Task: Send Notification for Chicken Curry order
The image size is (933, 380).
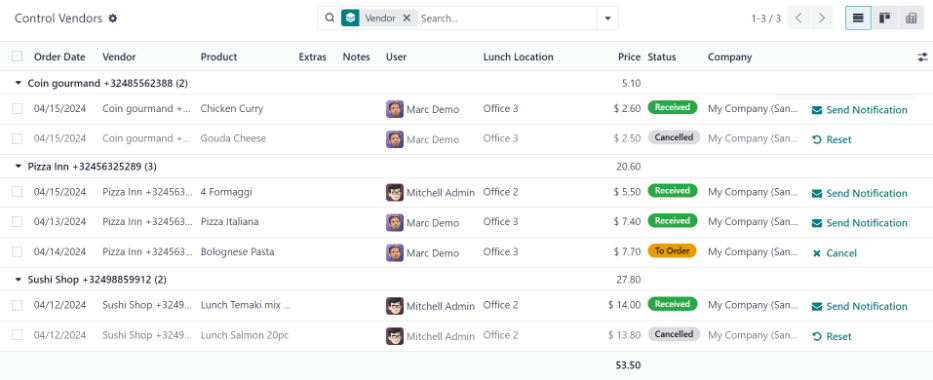Action: point(860,110)
